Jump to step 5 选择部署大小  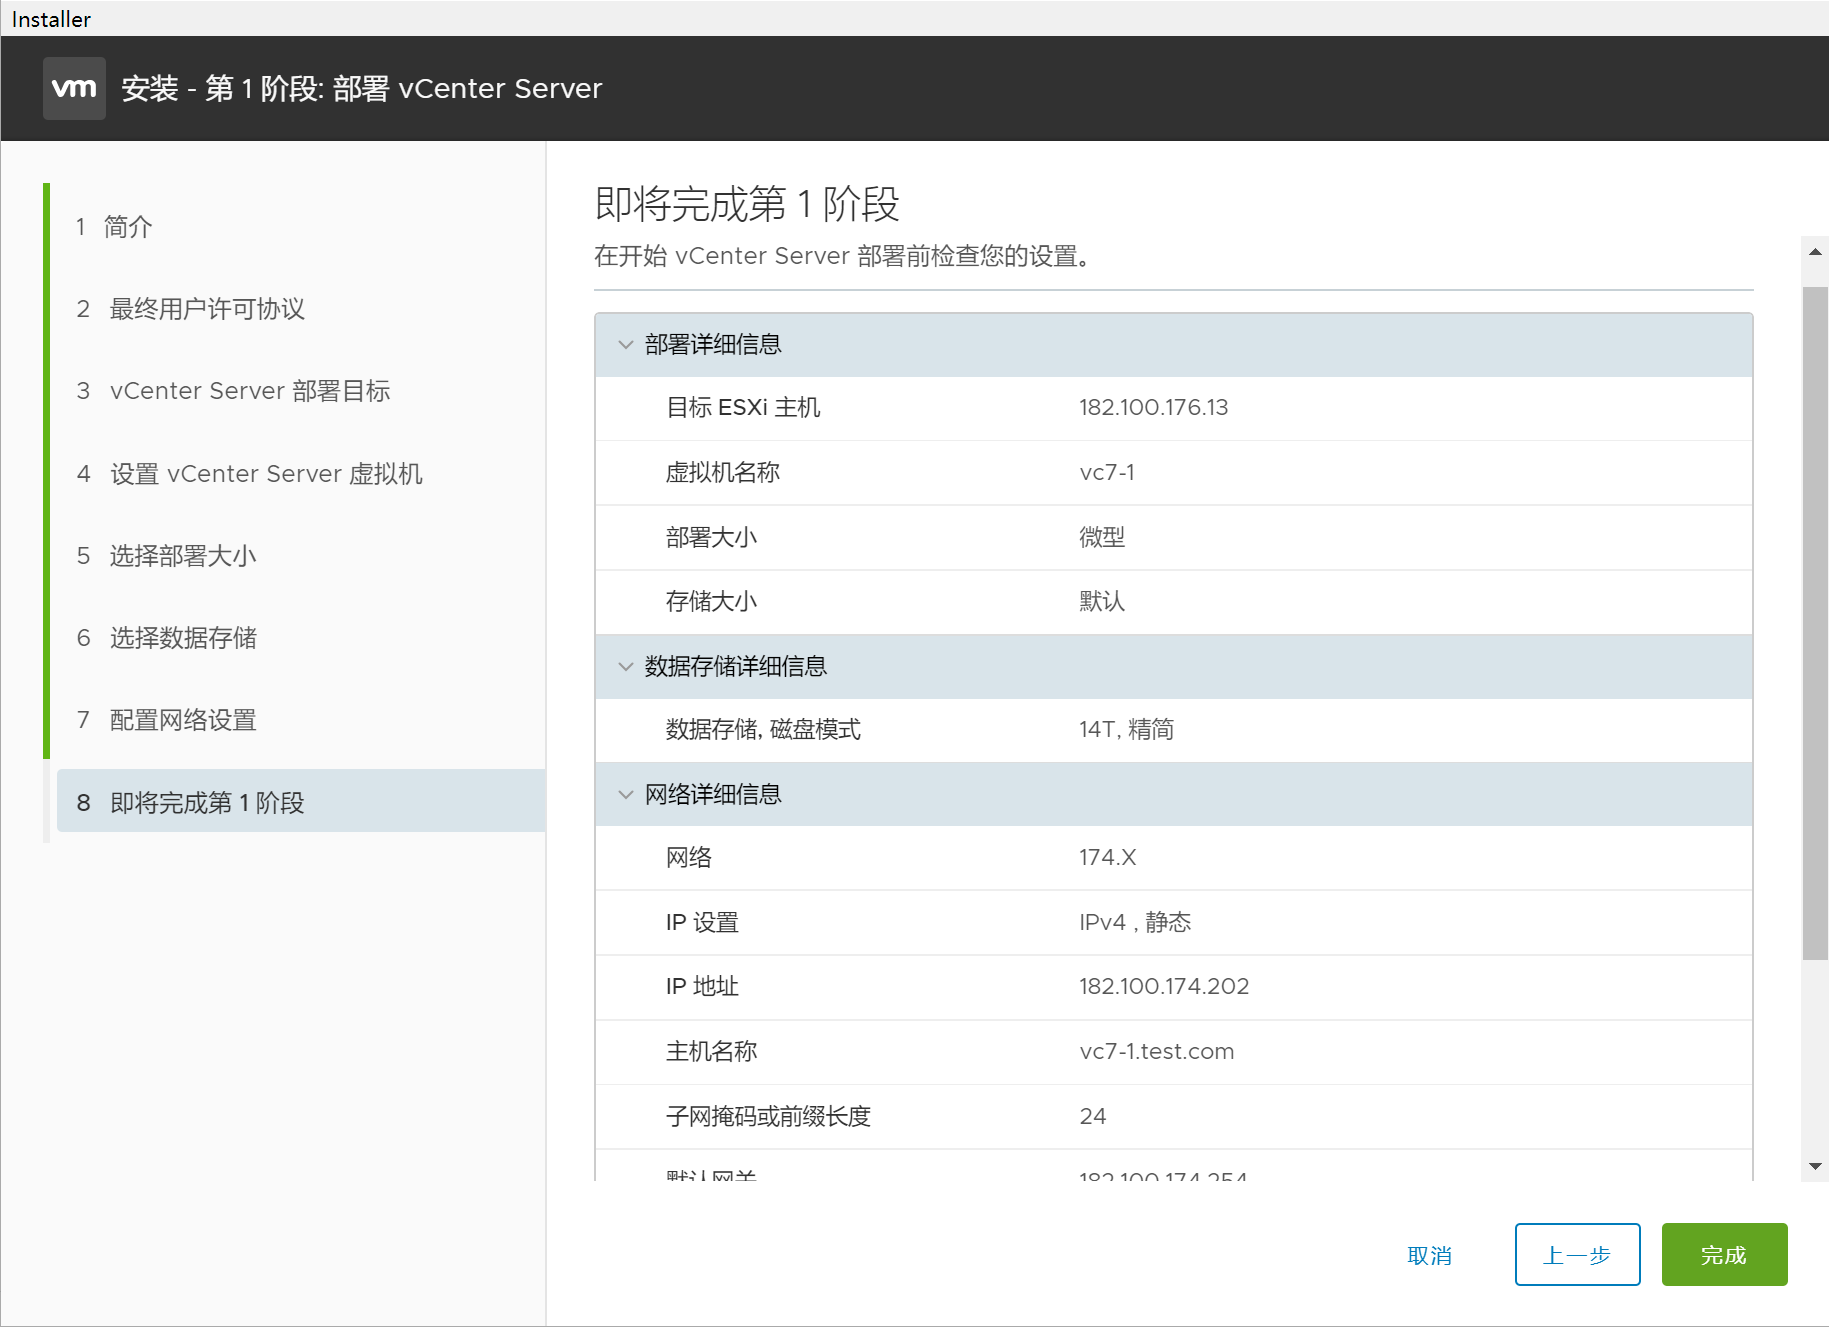182,556
